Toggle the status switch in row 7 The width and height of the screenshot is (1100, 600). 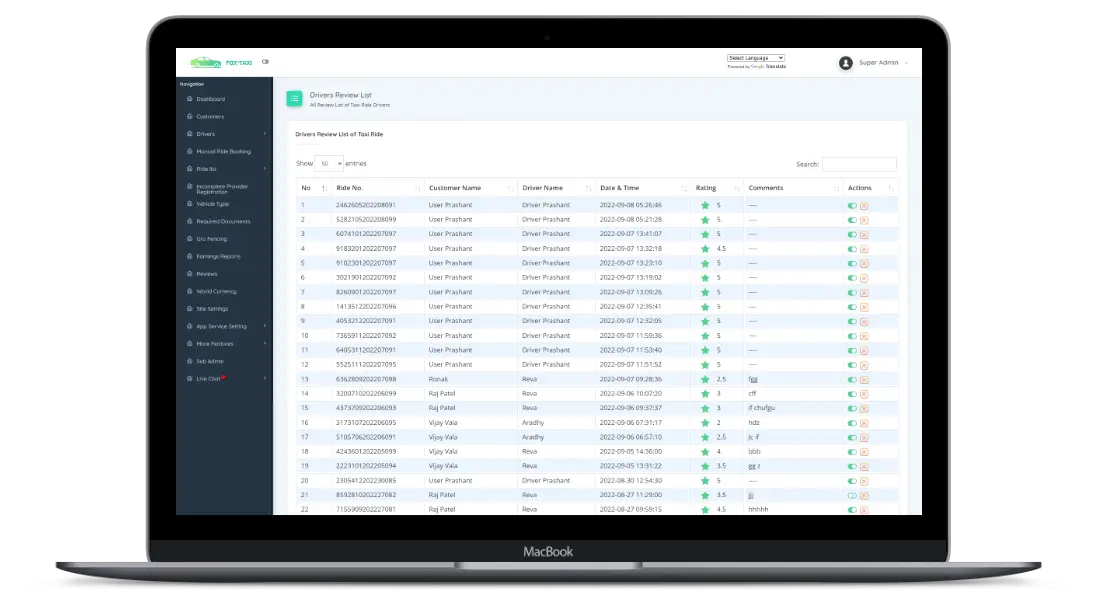coord(852,293)
